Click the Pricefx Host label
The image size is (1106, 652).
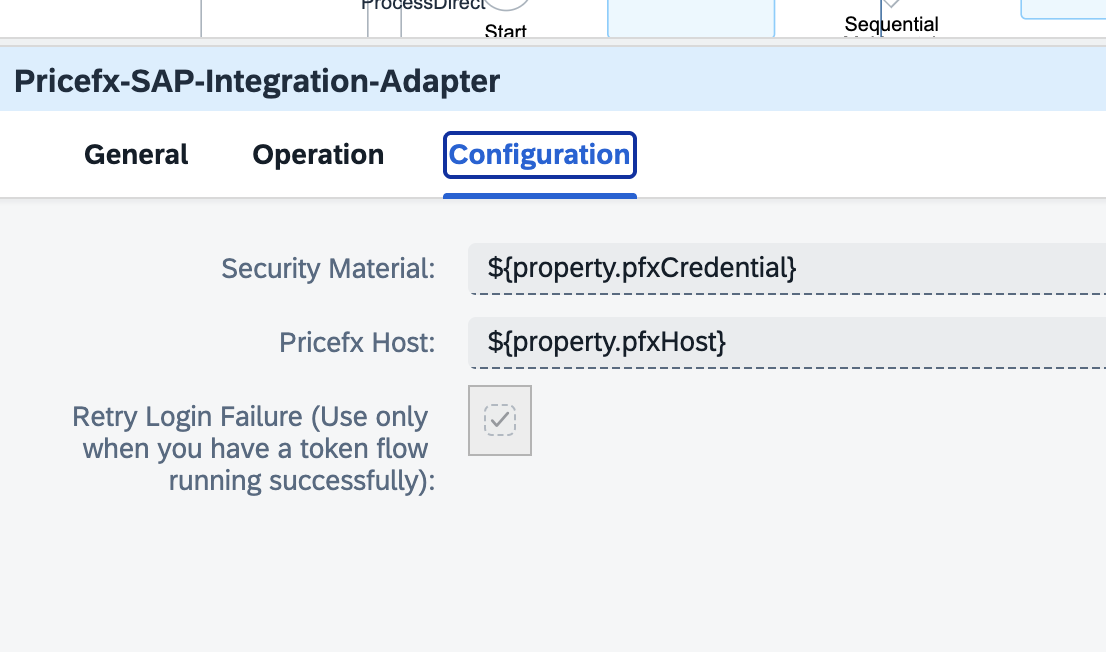(357, 343)
